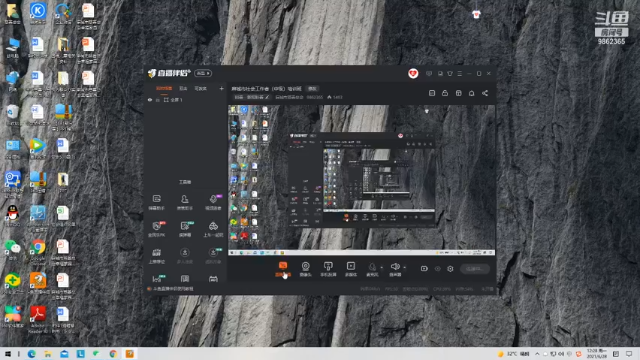Viewport: 640px width, 360px height.
Task: Open middle circular tool in third toolbox row
Action: [184, 256]
